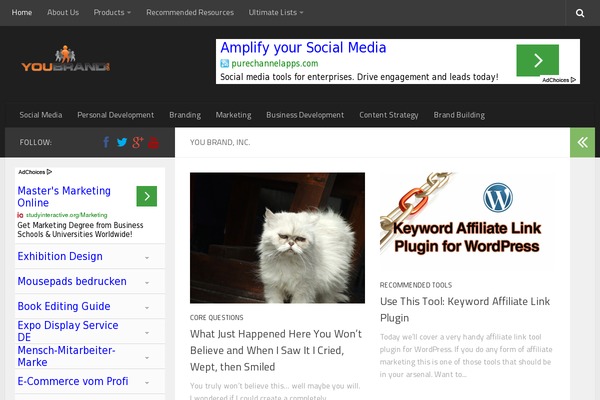Select the Content Strategy category
Viewport: 600px width, 400px height.
coord(389,115)
